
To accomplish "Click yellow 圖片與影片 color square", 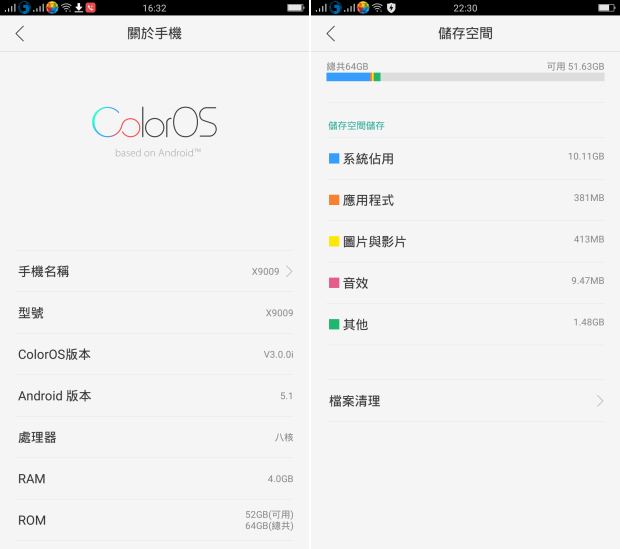I will 334,242.
